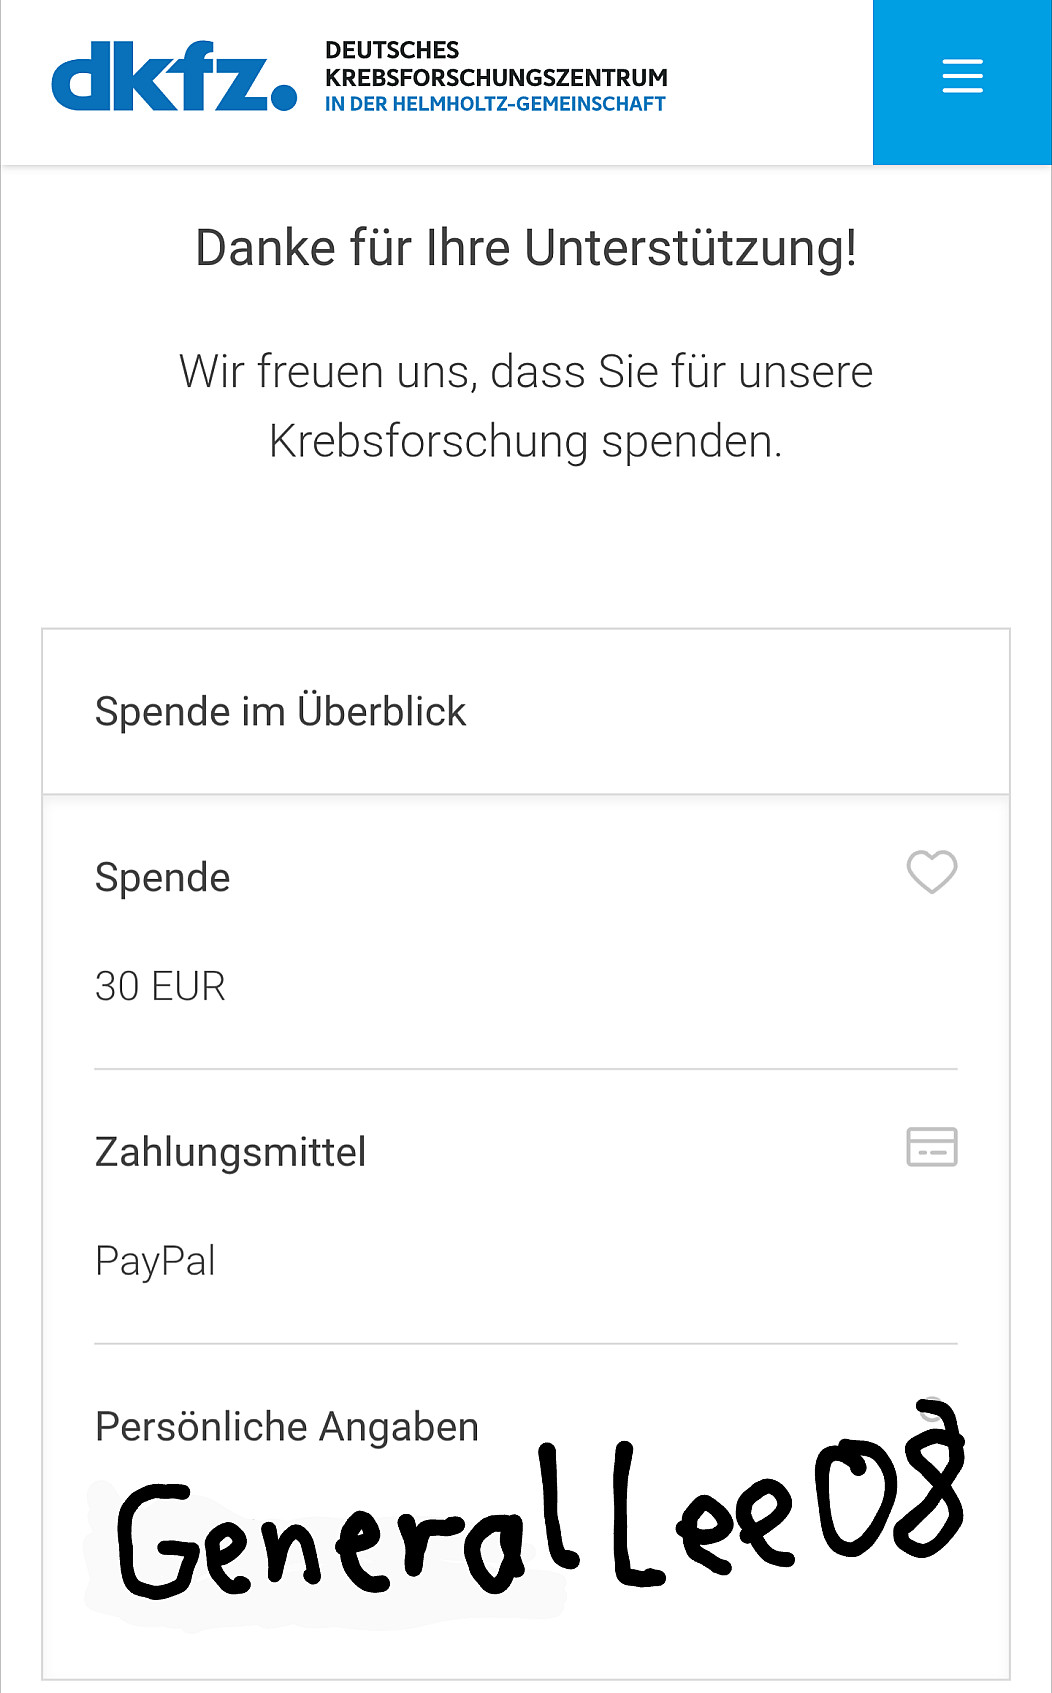Click the 'Wir freuen uns' sentence line
The width and height of the screenshot is (1052, 1693).
(526, 372)
